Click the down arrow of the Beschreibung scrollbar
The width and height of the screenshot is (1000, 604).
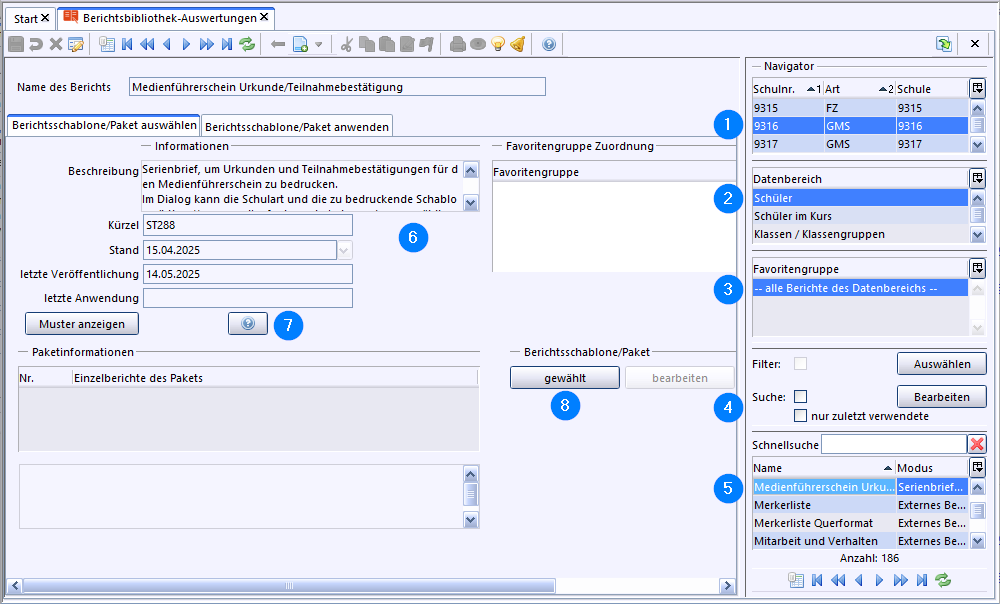click(471, 203)
